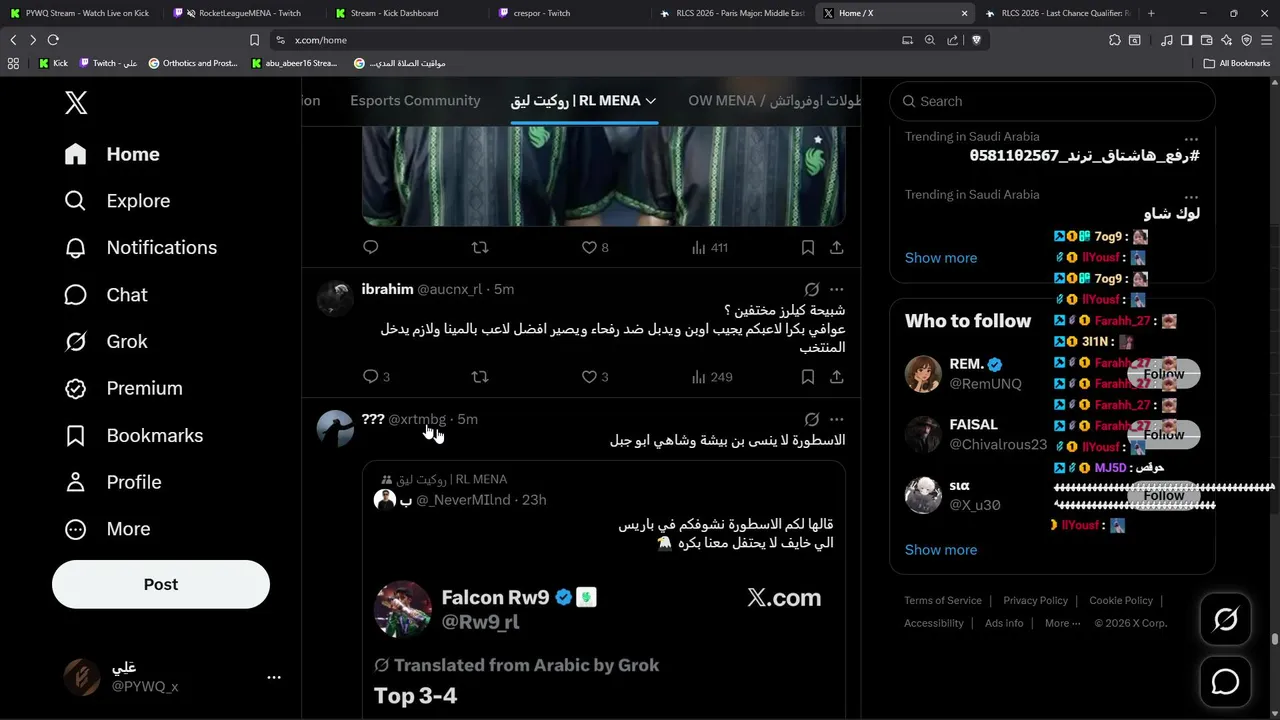Open Ads info footer link
Image resolution: width=1280 pixels, height=720 pixels.
pyautogui.click(x=1004, y=623)
